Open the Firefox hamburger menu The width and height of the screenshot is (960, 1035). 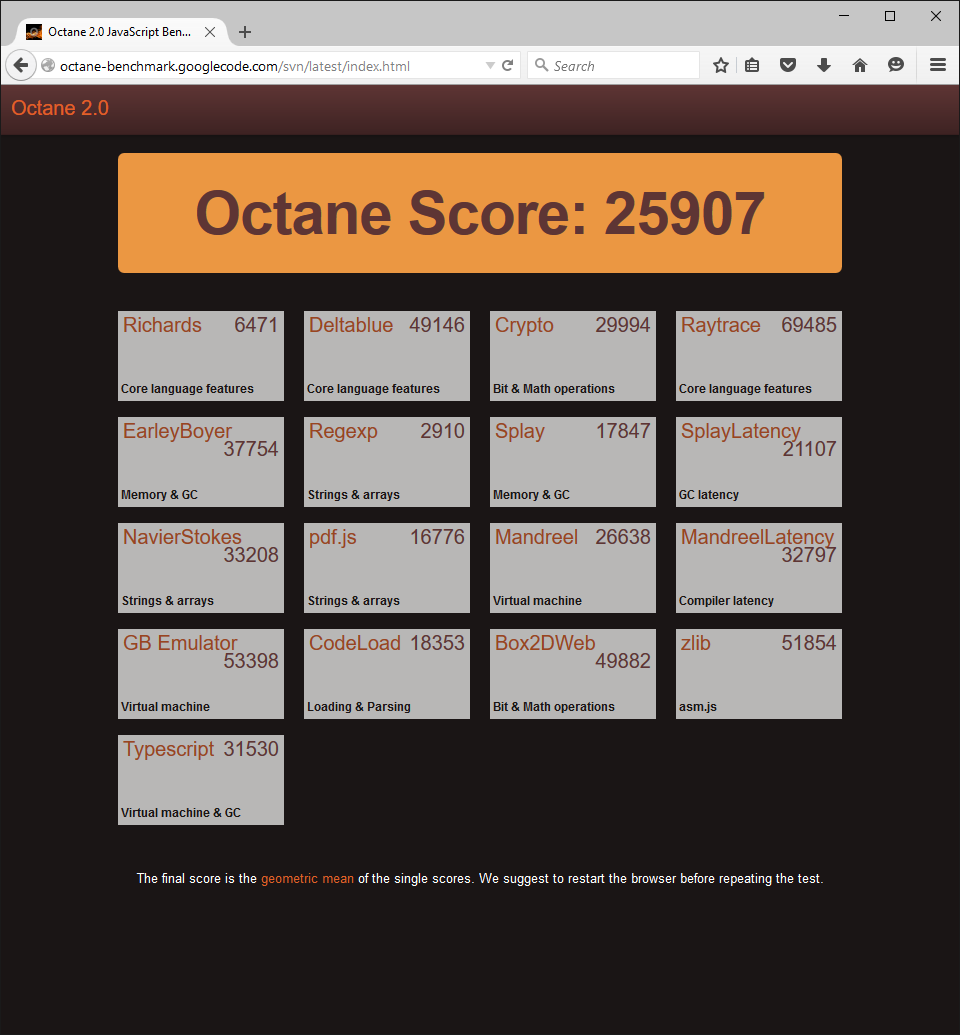(x=938, y=65)
